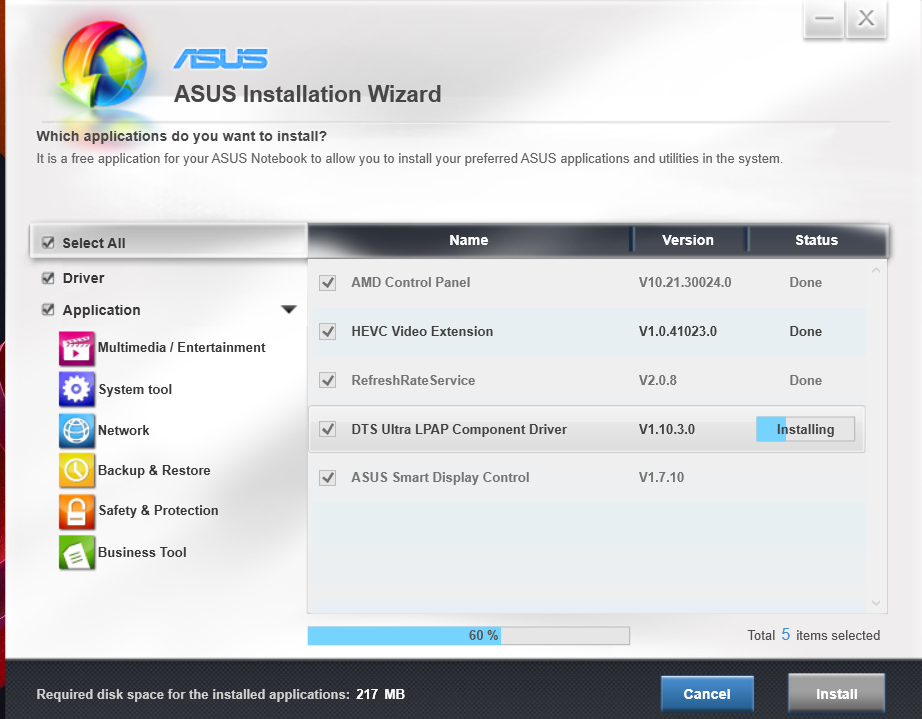Viewport: 922px width, 719px height.
Task: Click the Name column header
Action: 469,240
